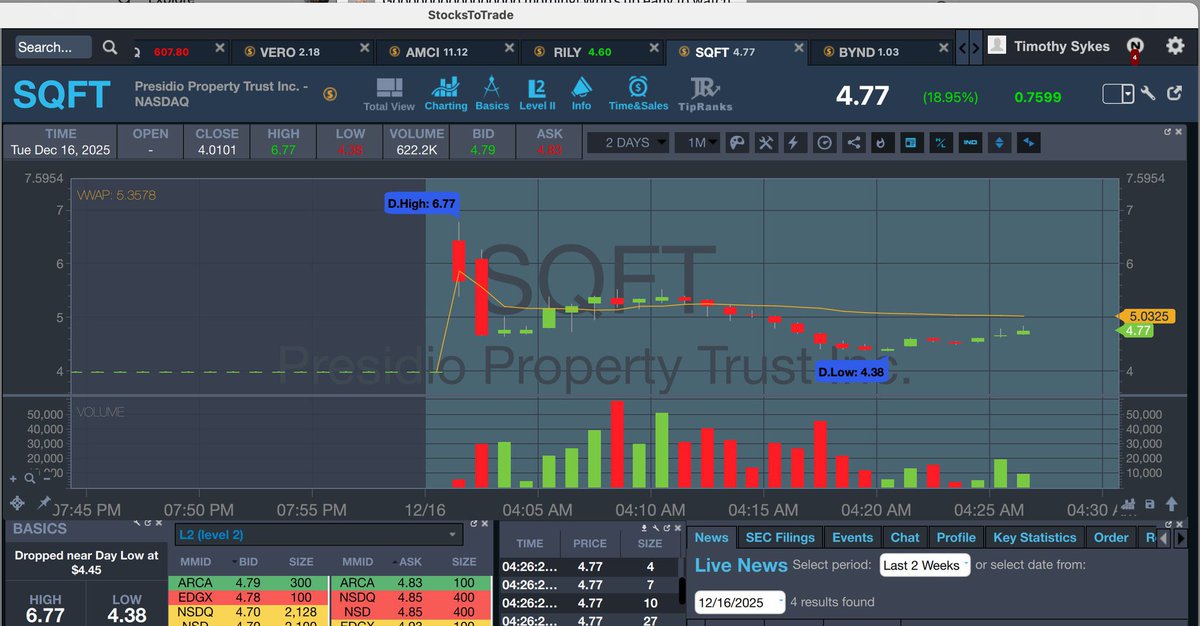Select the Chat tab
The image size is (1200, 626).
pyautogui.click(x=905, y=538)
